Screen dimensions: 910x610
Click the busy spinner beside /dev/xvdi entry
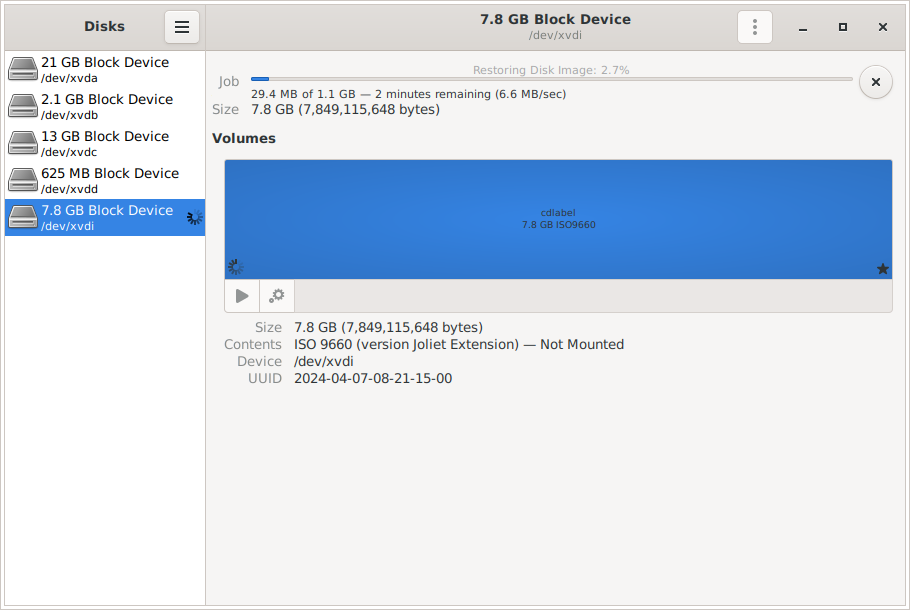[x=194, y=218]
